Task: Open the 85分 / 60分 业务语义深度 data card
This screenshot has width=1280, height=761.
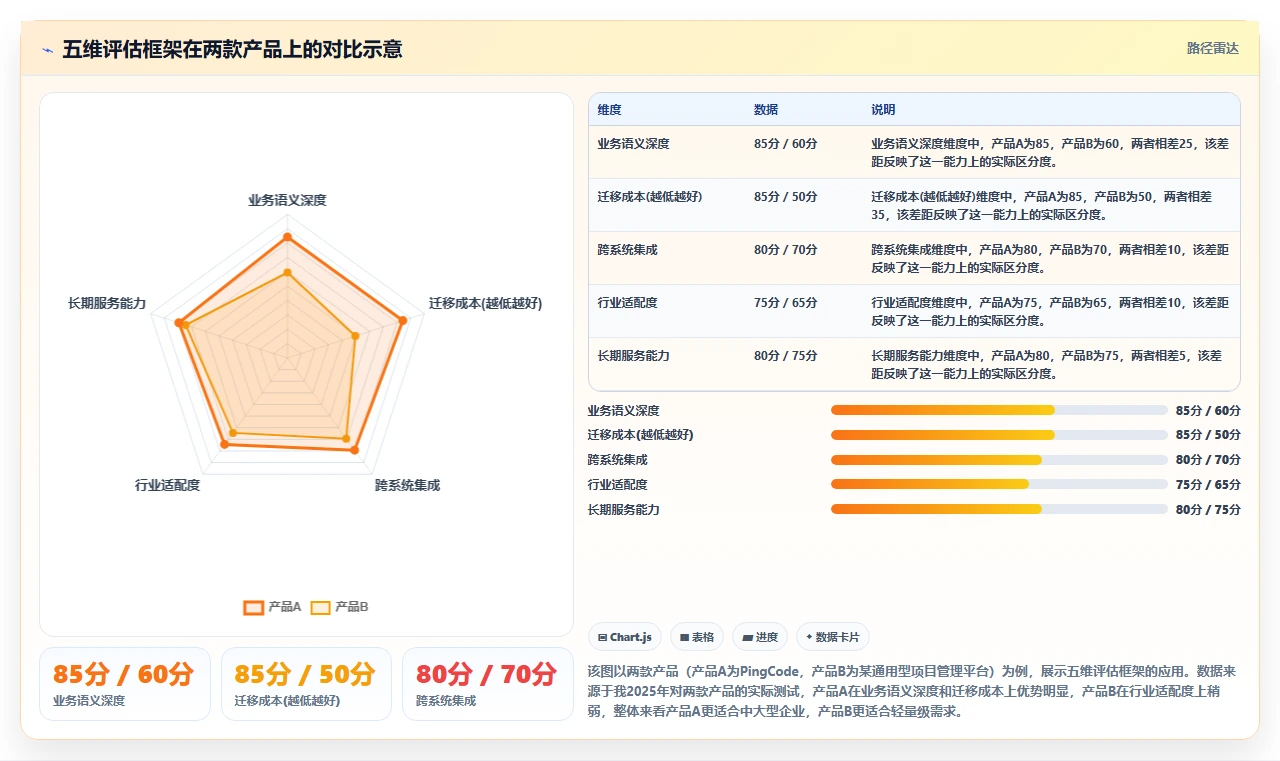Action: point(125,684)
